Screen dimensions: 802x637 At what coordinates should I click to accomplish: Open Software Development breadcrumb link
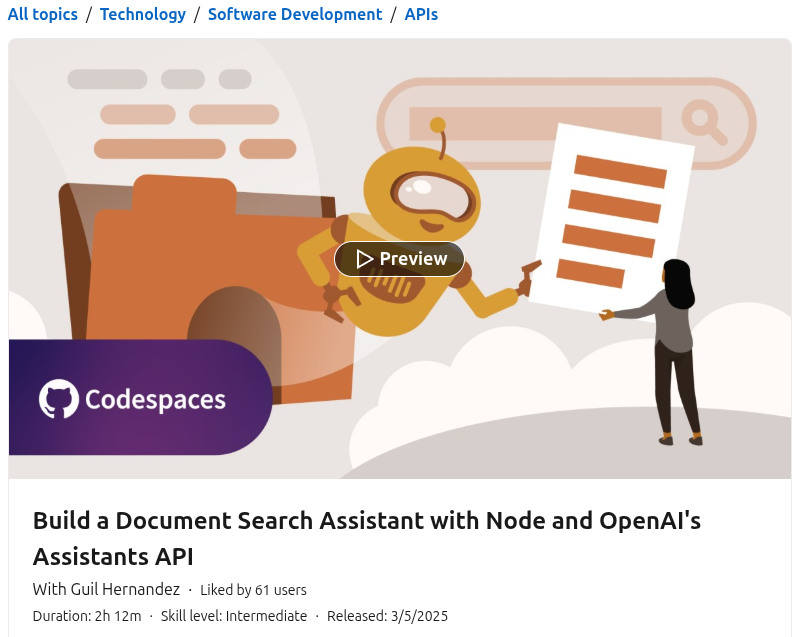point(295,14)
